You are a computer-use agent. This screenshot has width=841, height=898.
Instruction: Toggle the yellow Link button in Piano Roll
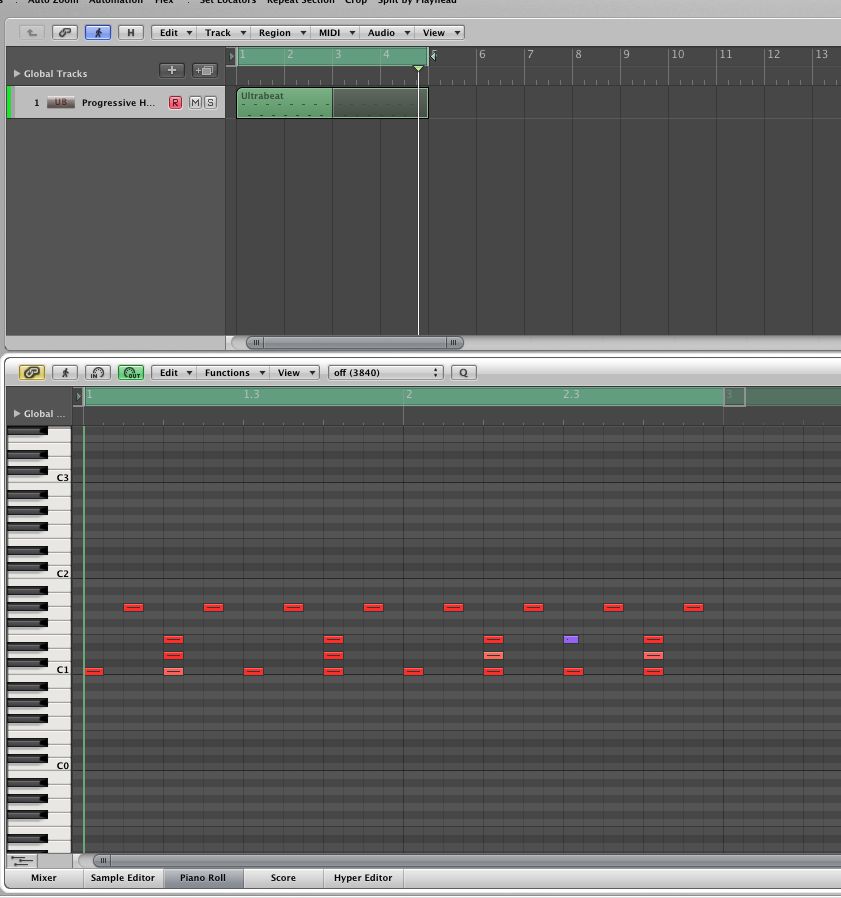tap(32, 373)
